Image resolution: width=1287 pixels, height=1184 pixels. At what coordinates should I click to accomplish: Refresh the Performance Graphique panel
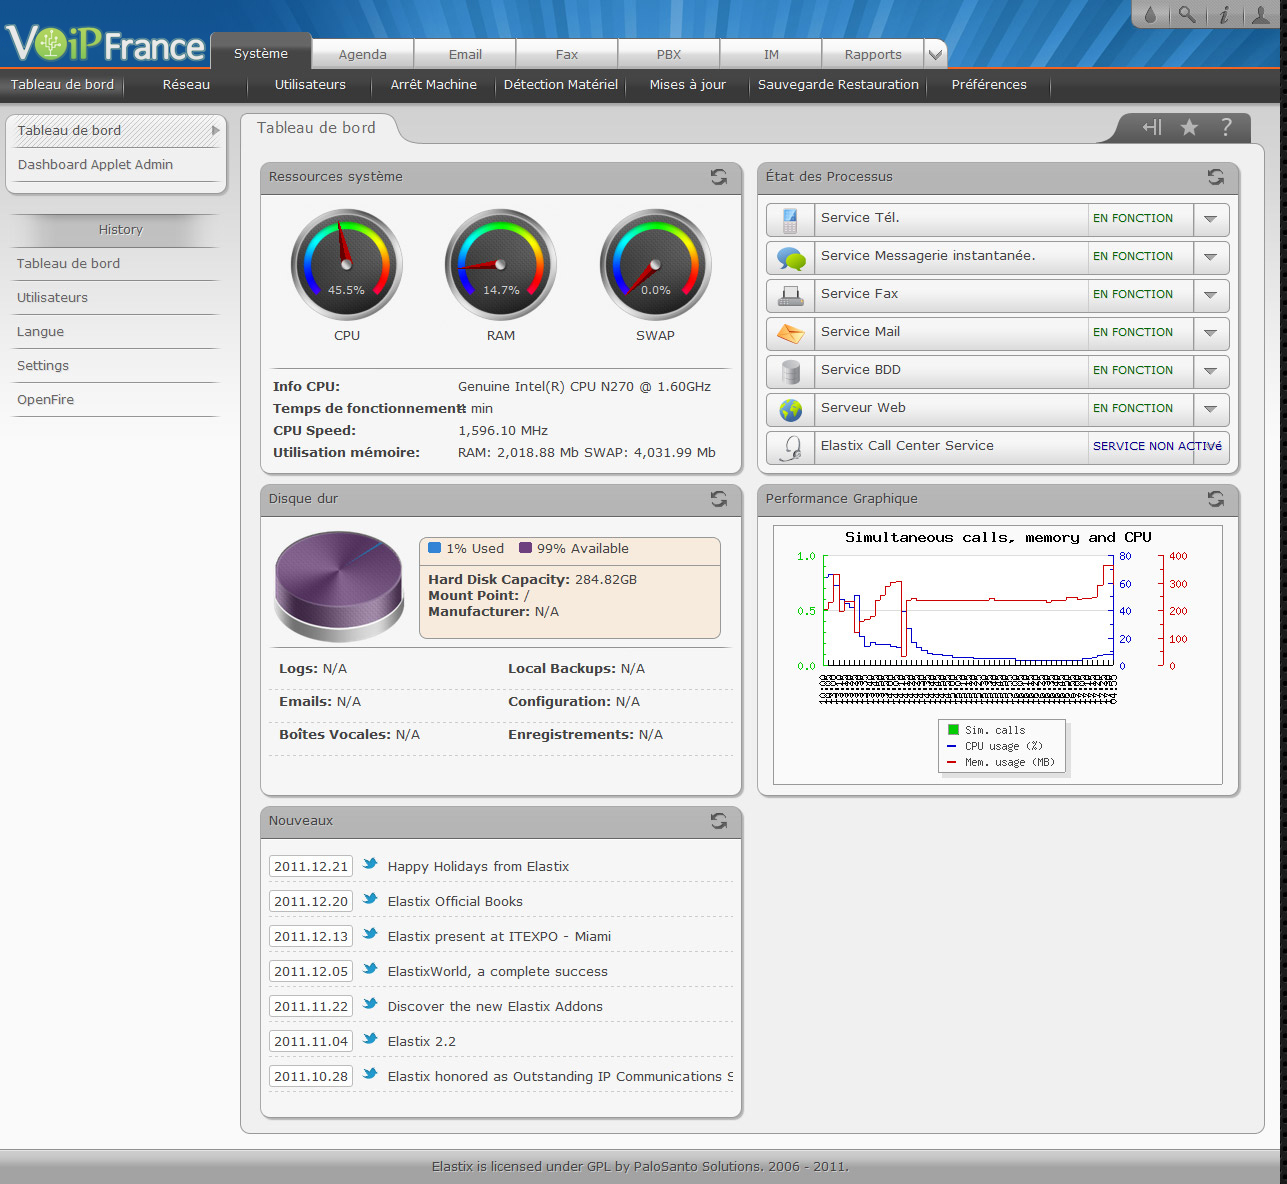(x=1215, y=499)
